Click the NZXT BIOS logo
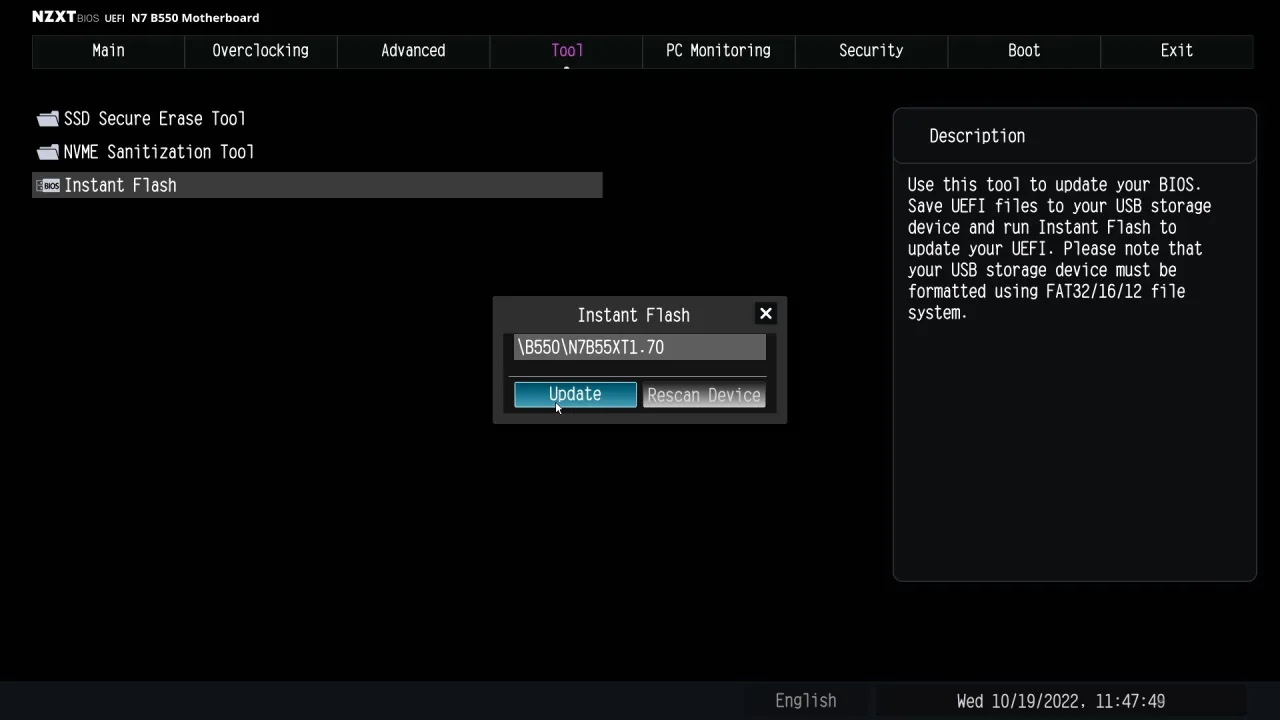This screenshot has width=1280, height=720. pyautogui.click(x=54, y=17)
